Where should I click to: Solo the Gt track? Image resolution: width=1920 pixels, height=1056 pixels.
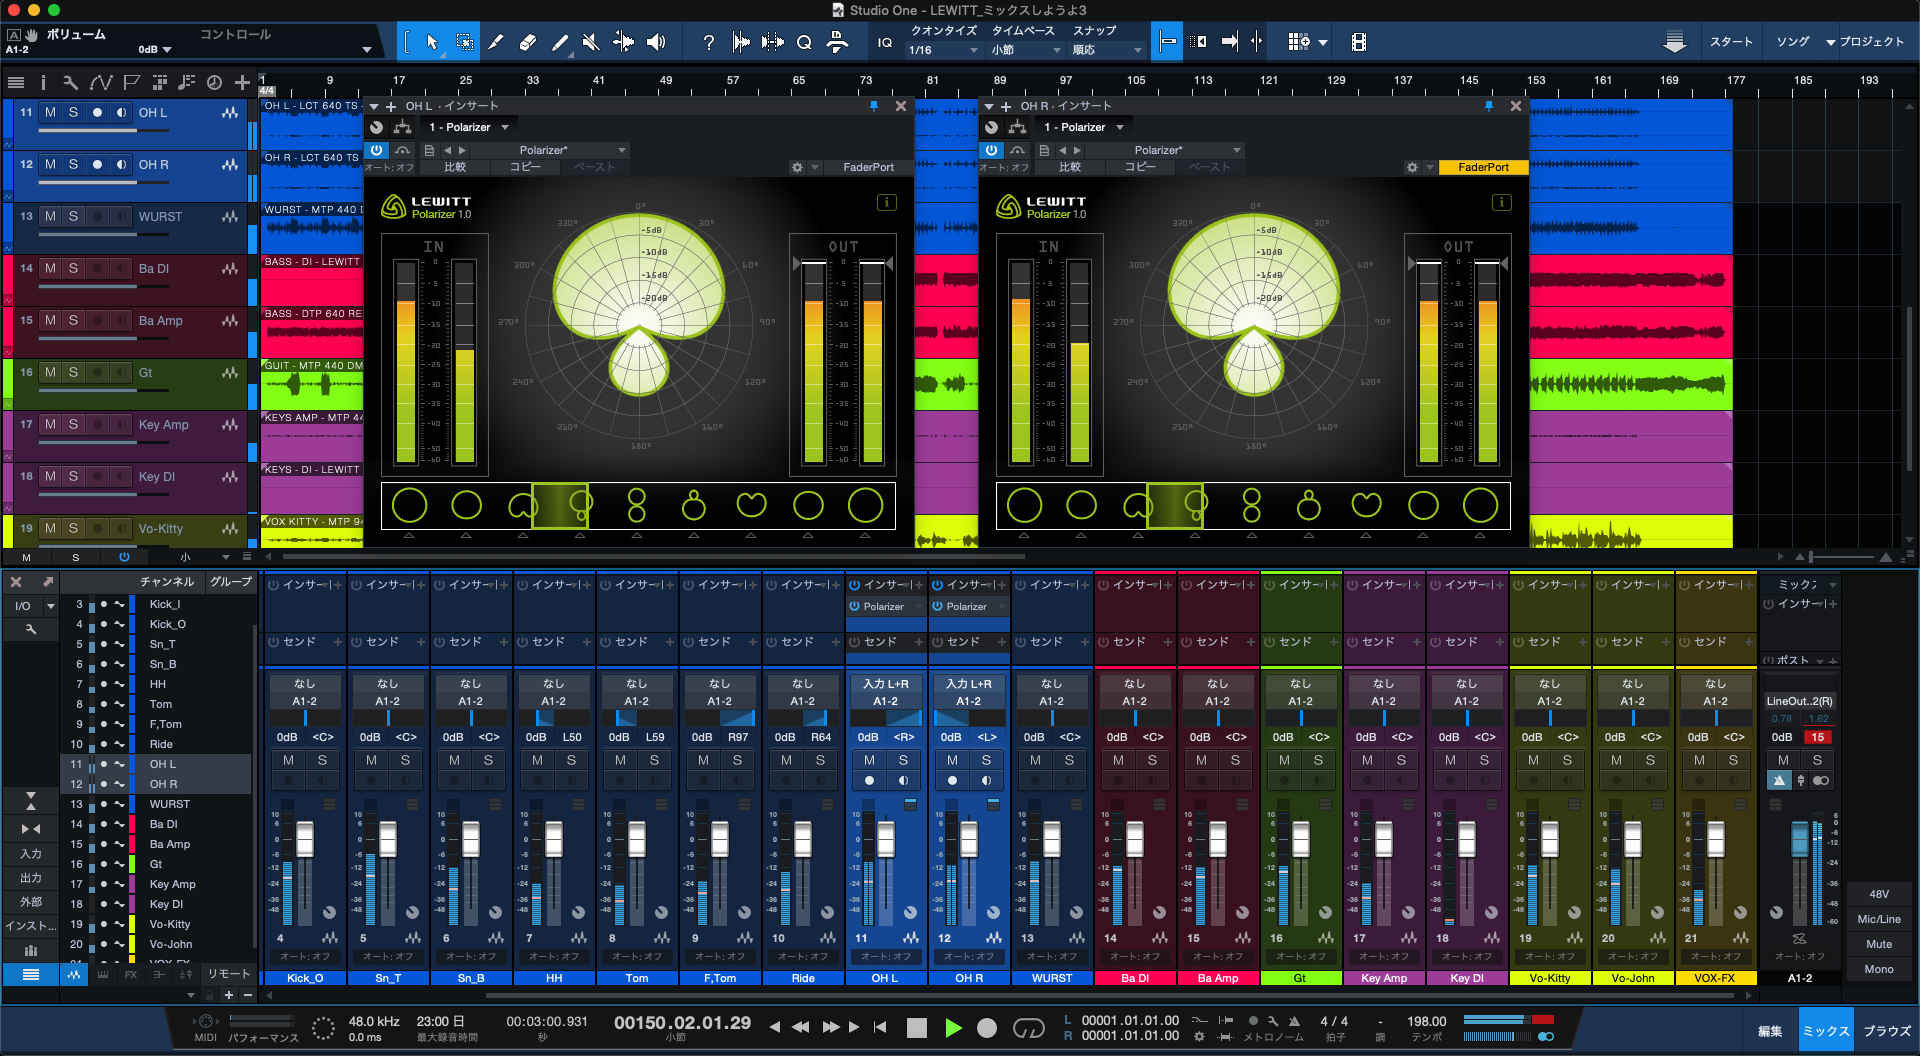pyautogui.click(x=73, y=373)
